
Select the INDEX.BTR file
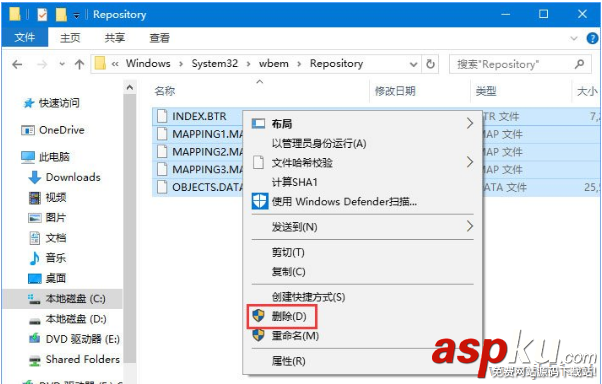(199, 116)
